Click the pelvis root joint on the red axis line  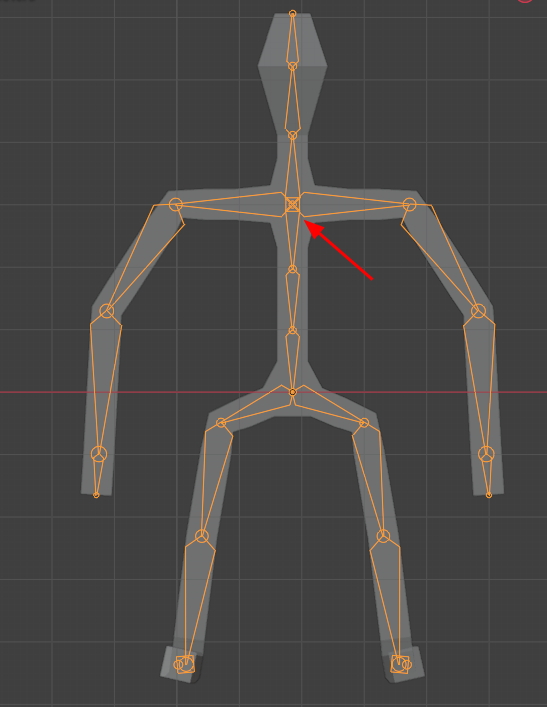(x=293, y=392)
